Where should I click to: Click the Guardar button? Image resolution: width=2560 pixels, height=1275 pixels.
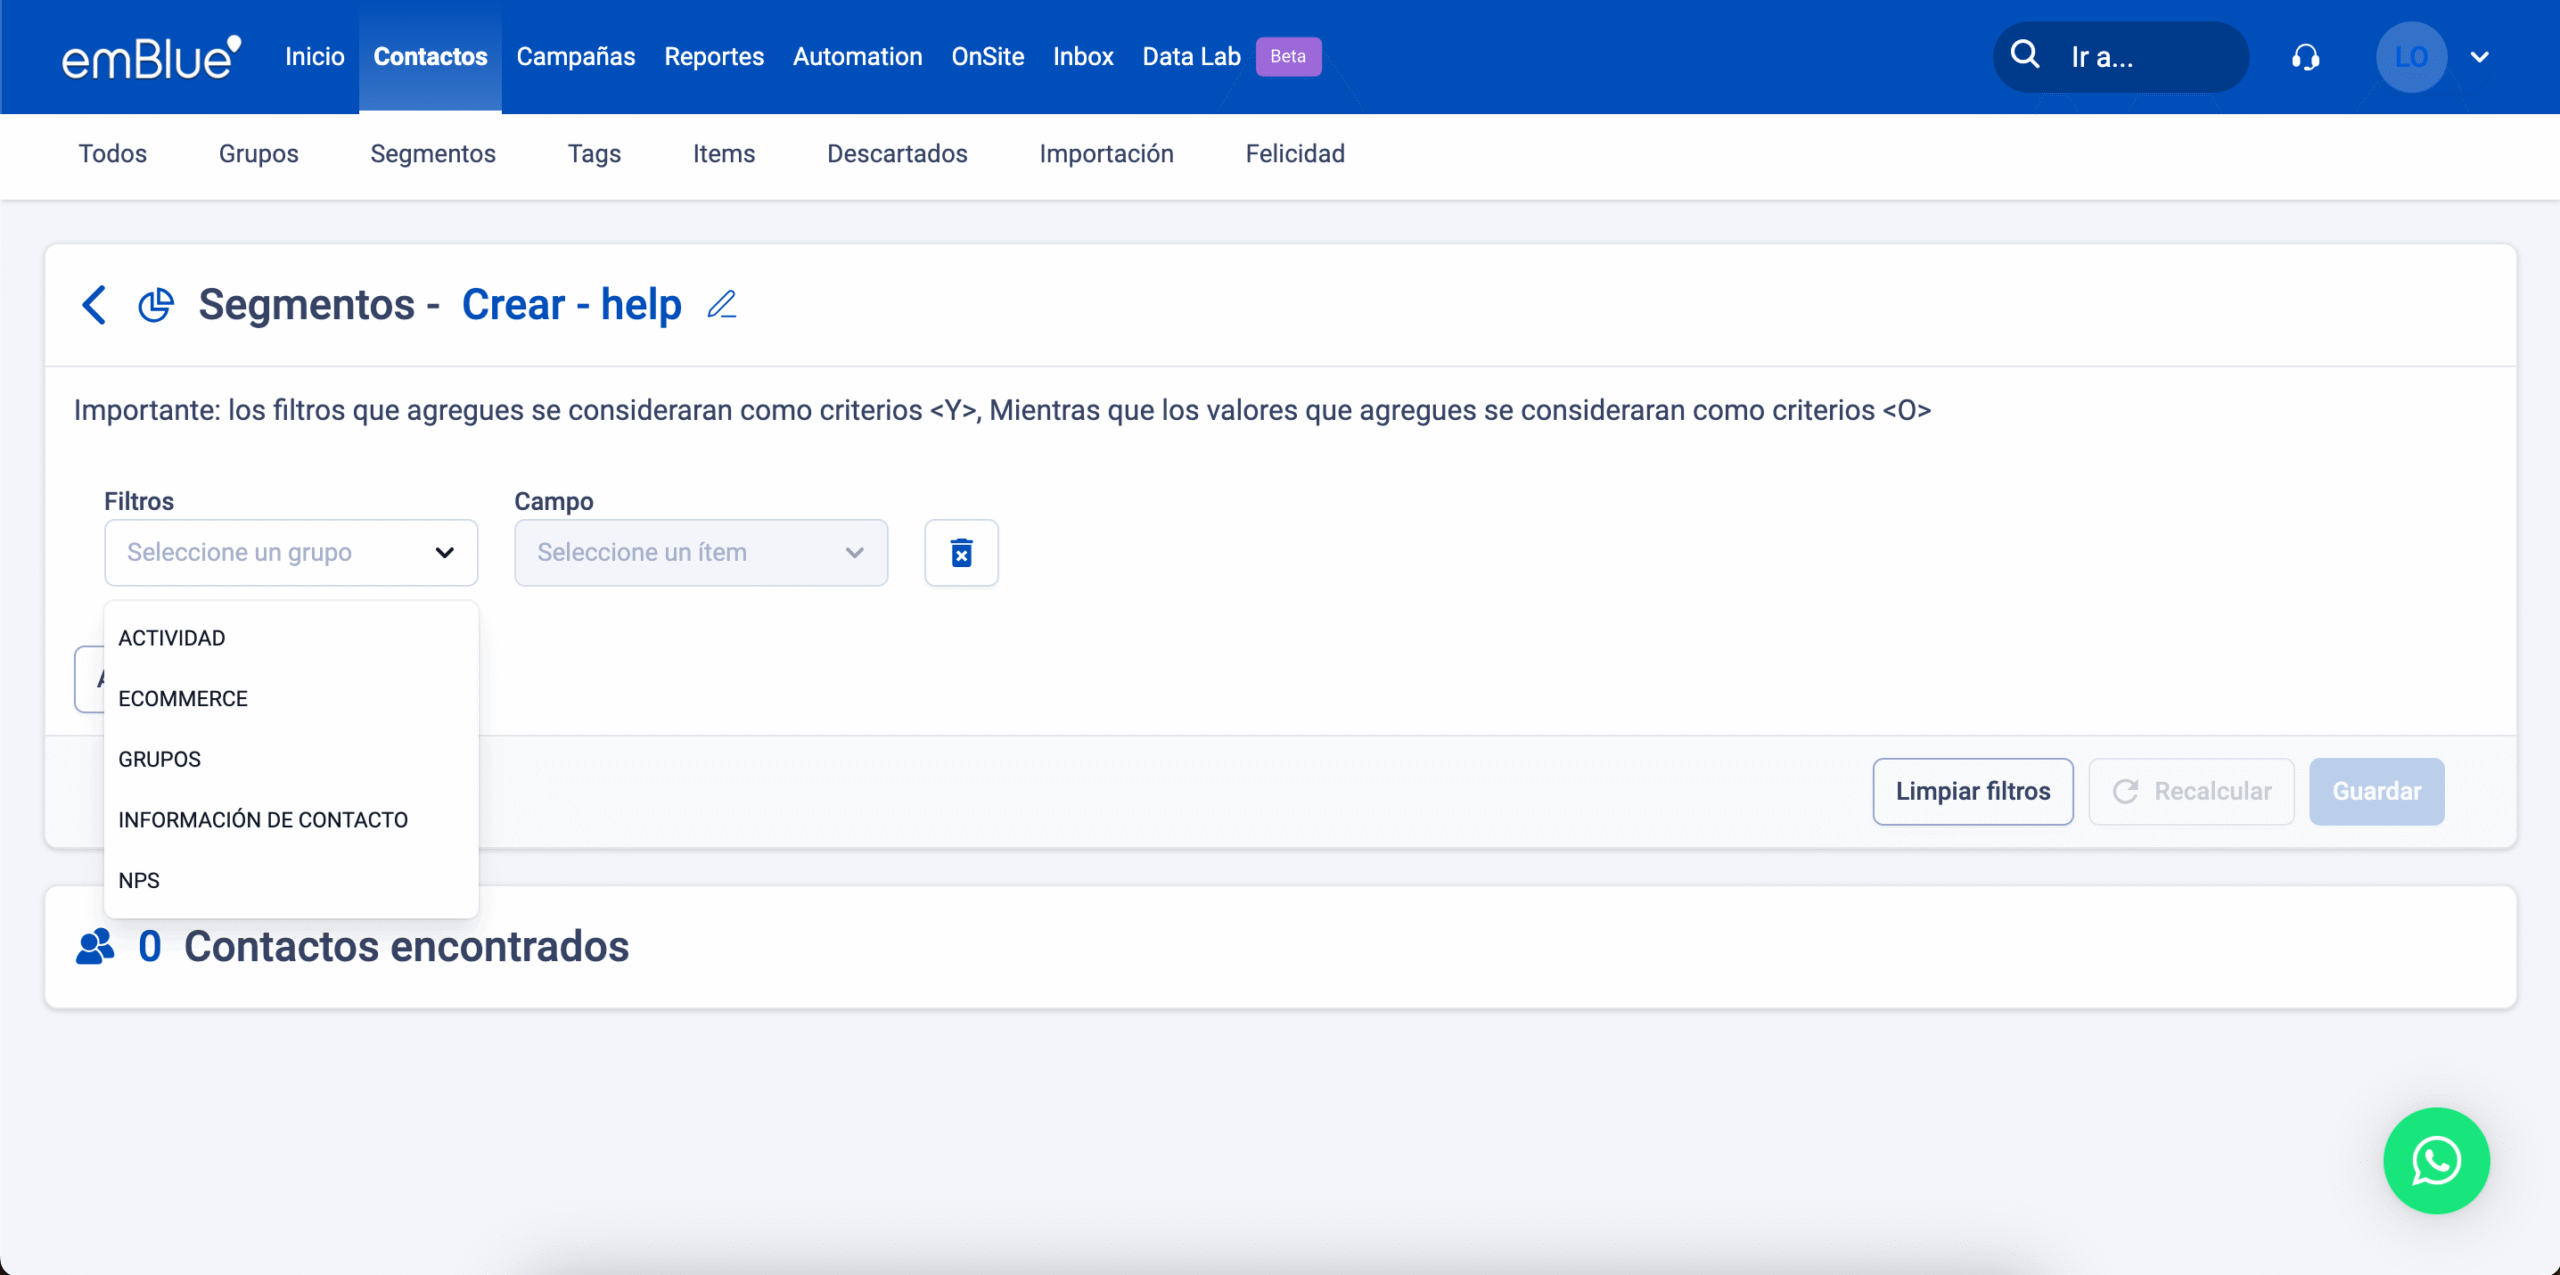pyautogui.click(x=2376, y=792)
